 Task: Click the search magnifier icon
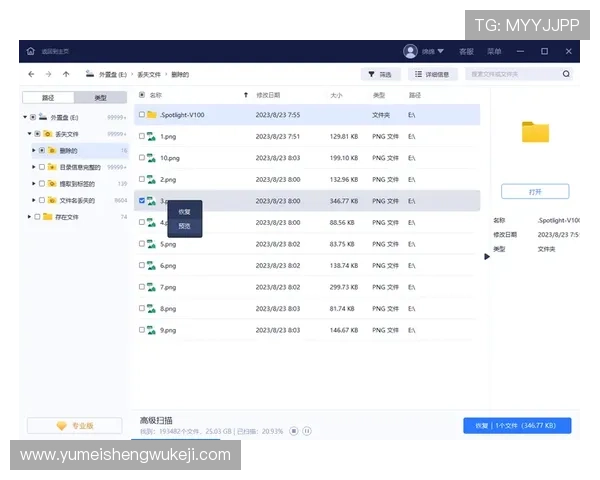(566, 74)
